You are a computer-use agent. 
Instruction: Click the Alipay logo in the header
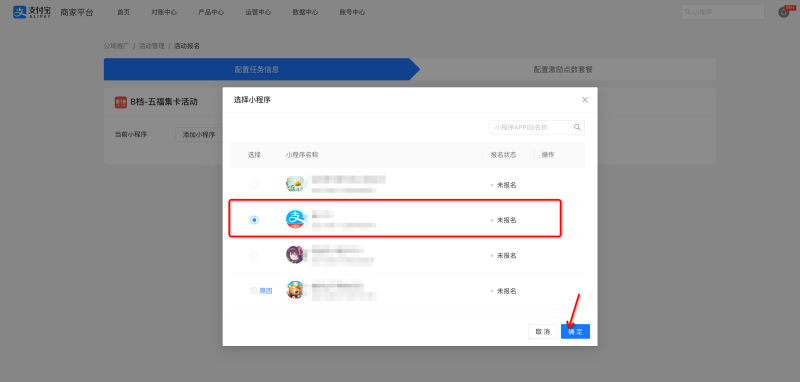point(32,12)
